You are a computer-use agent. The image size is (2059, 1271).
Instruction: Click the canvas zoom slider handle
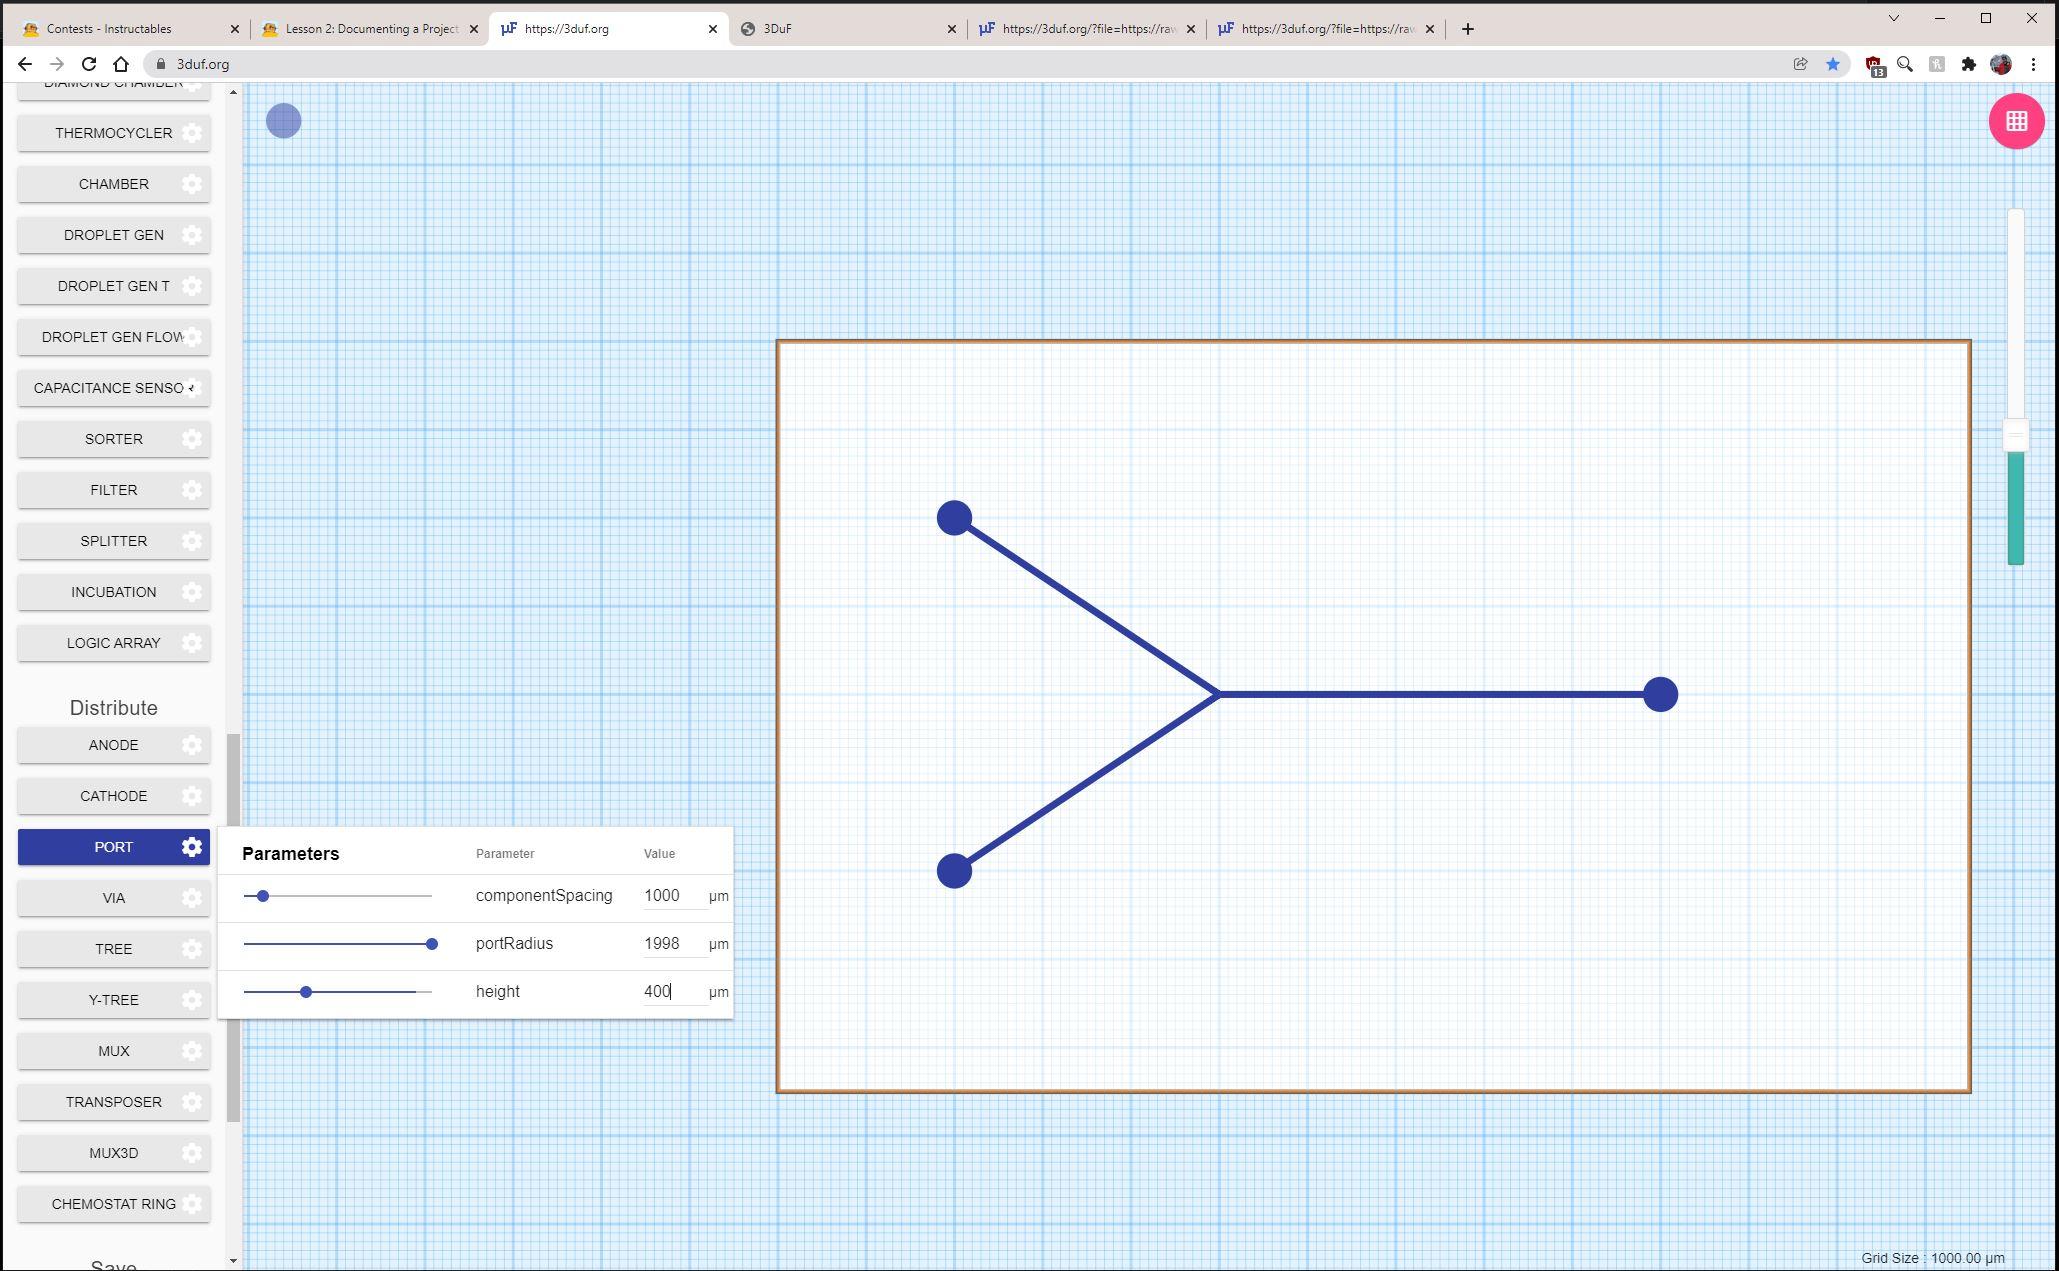pyautogui.click(x=2015, y=435)
